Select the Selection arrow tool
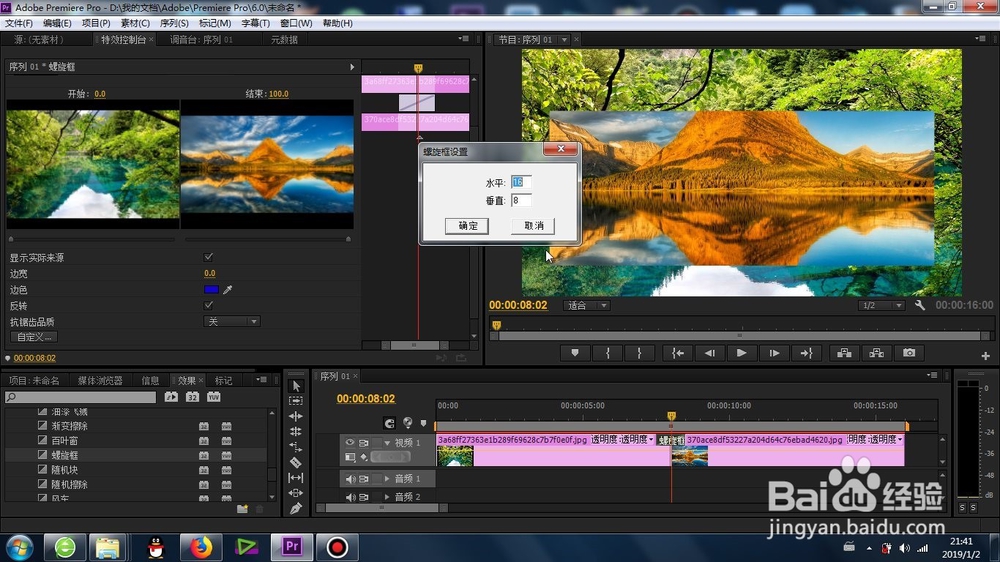Screen dimensions: 1000x562 (x=296, y=386)
